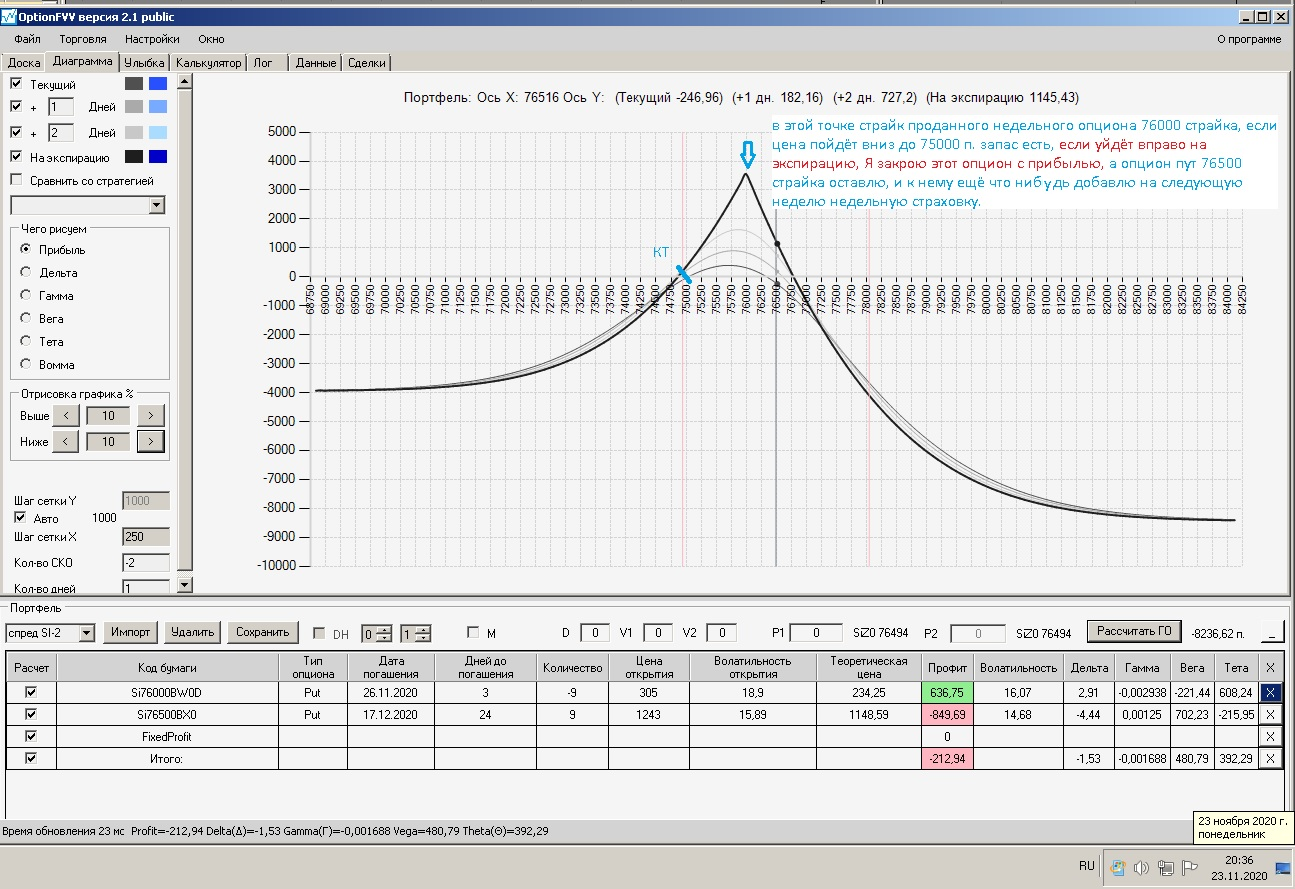Click the Рассчитать ГО button
The height and width of the screenshot is (889, 1295).
pos(1134,631)
